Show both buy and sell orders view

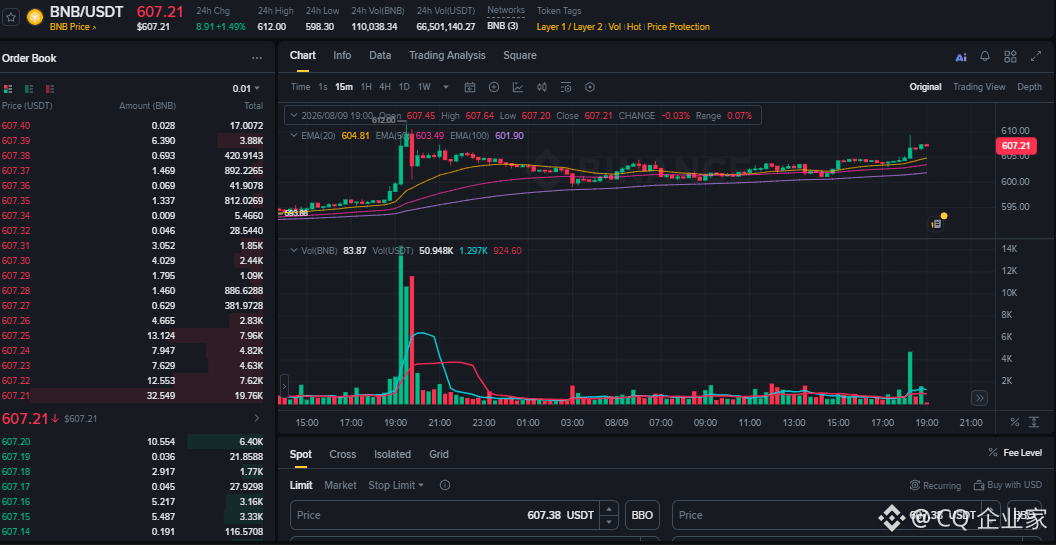click(8, 89)
